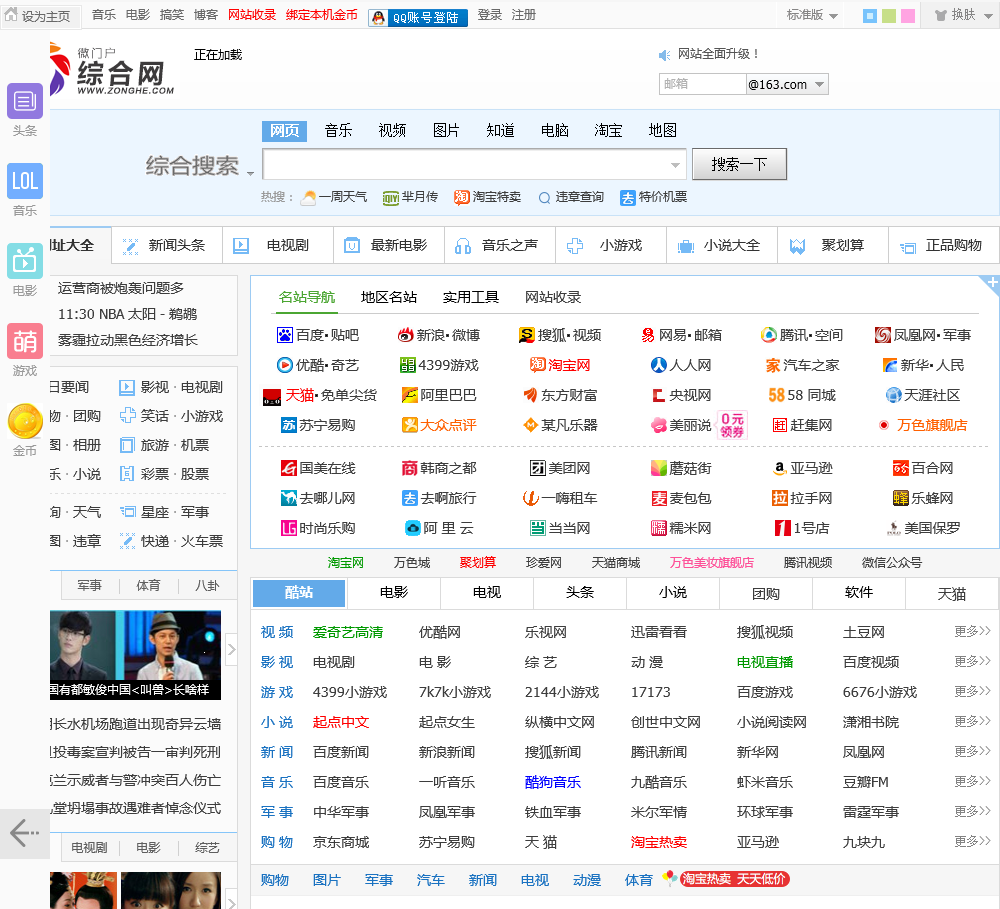Open the 萌 游戏 sidebar icon

[x=25, y=341]
